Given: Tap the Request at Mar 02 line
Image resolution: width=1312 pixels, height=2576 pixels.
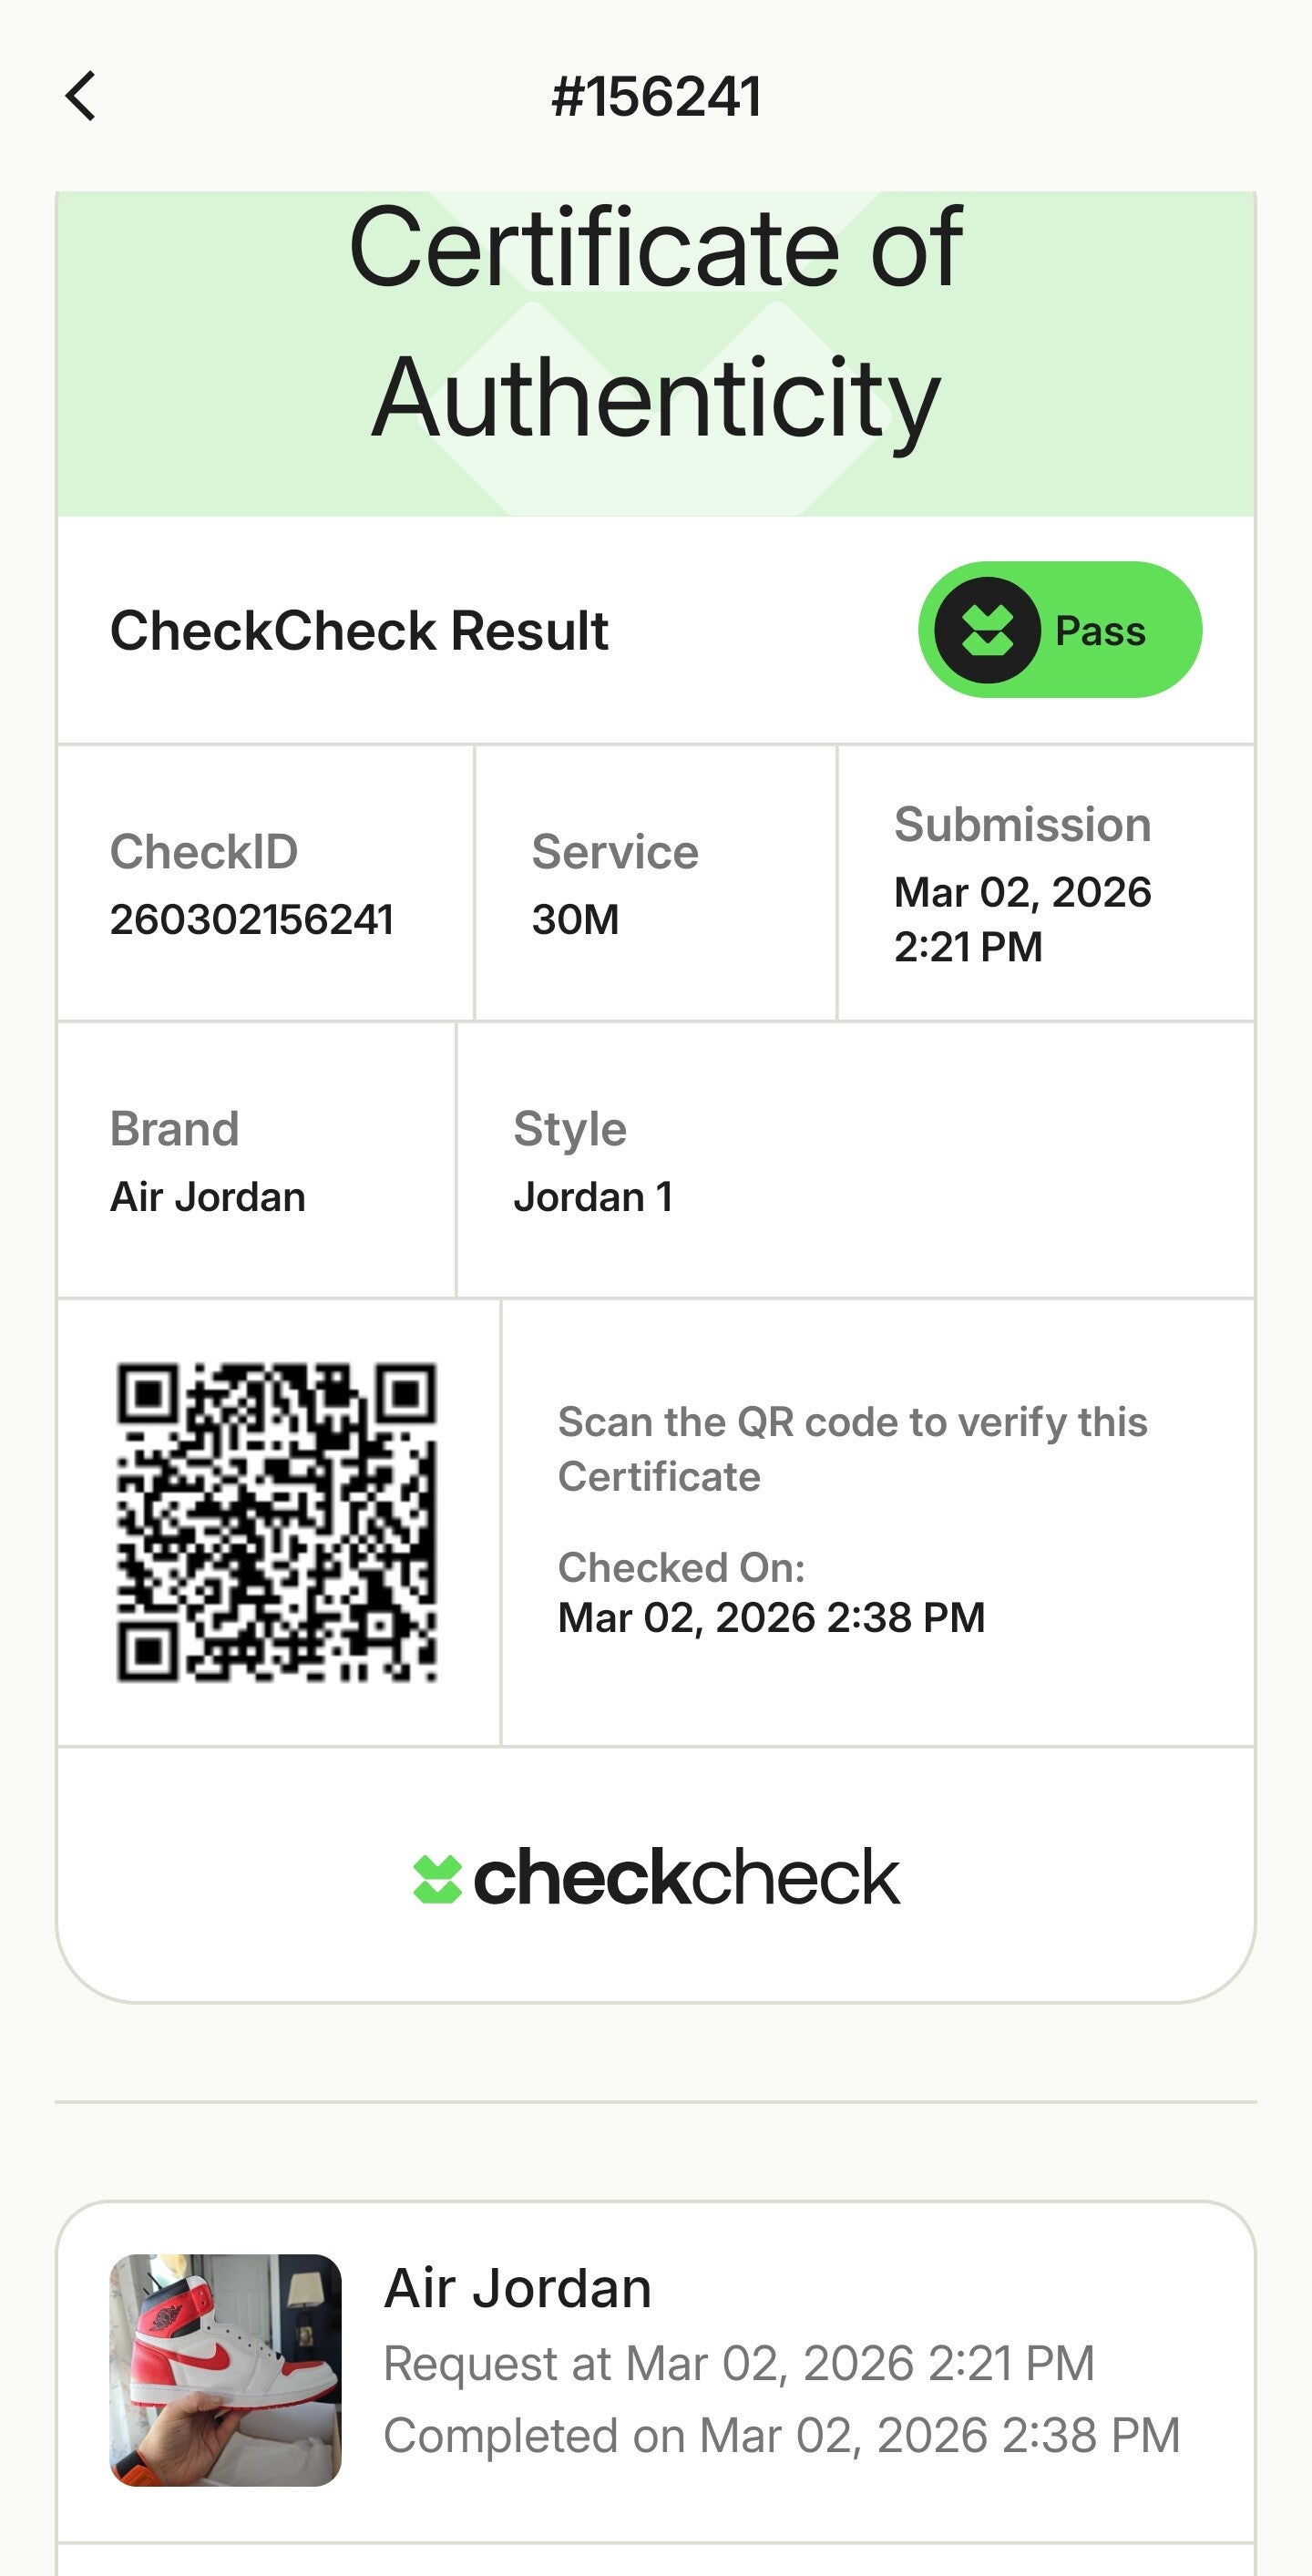Looking at the screenshot, I should point(739,2364).
